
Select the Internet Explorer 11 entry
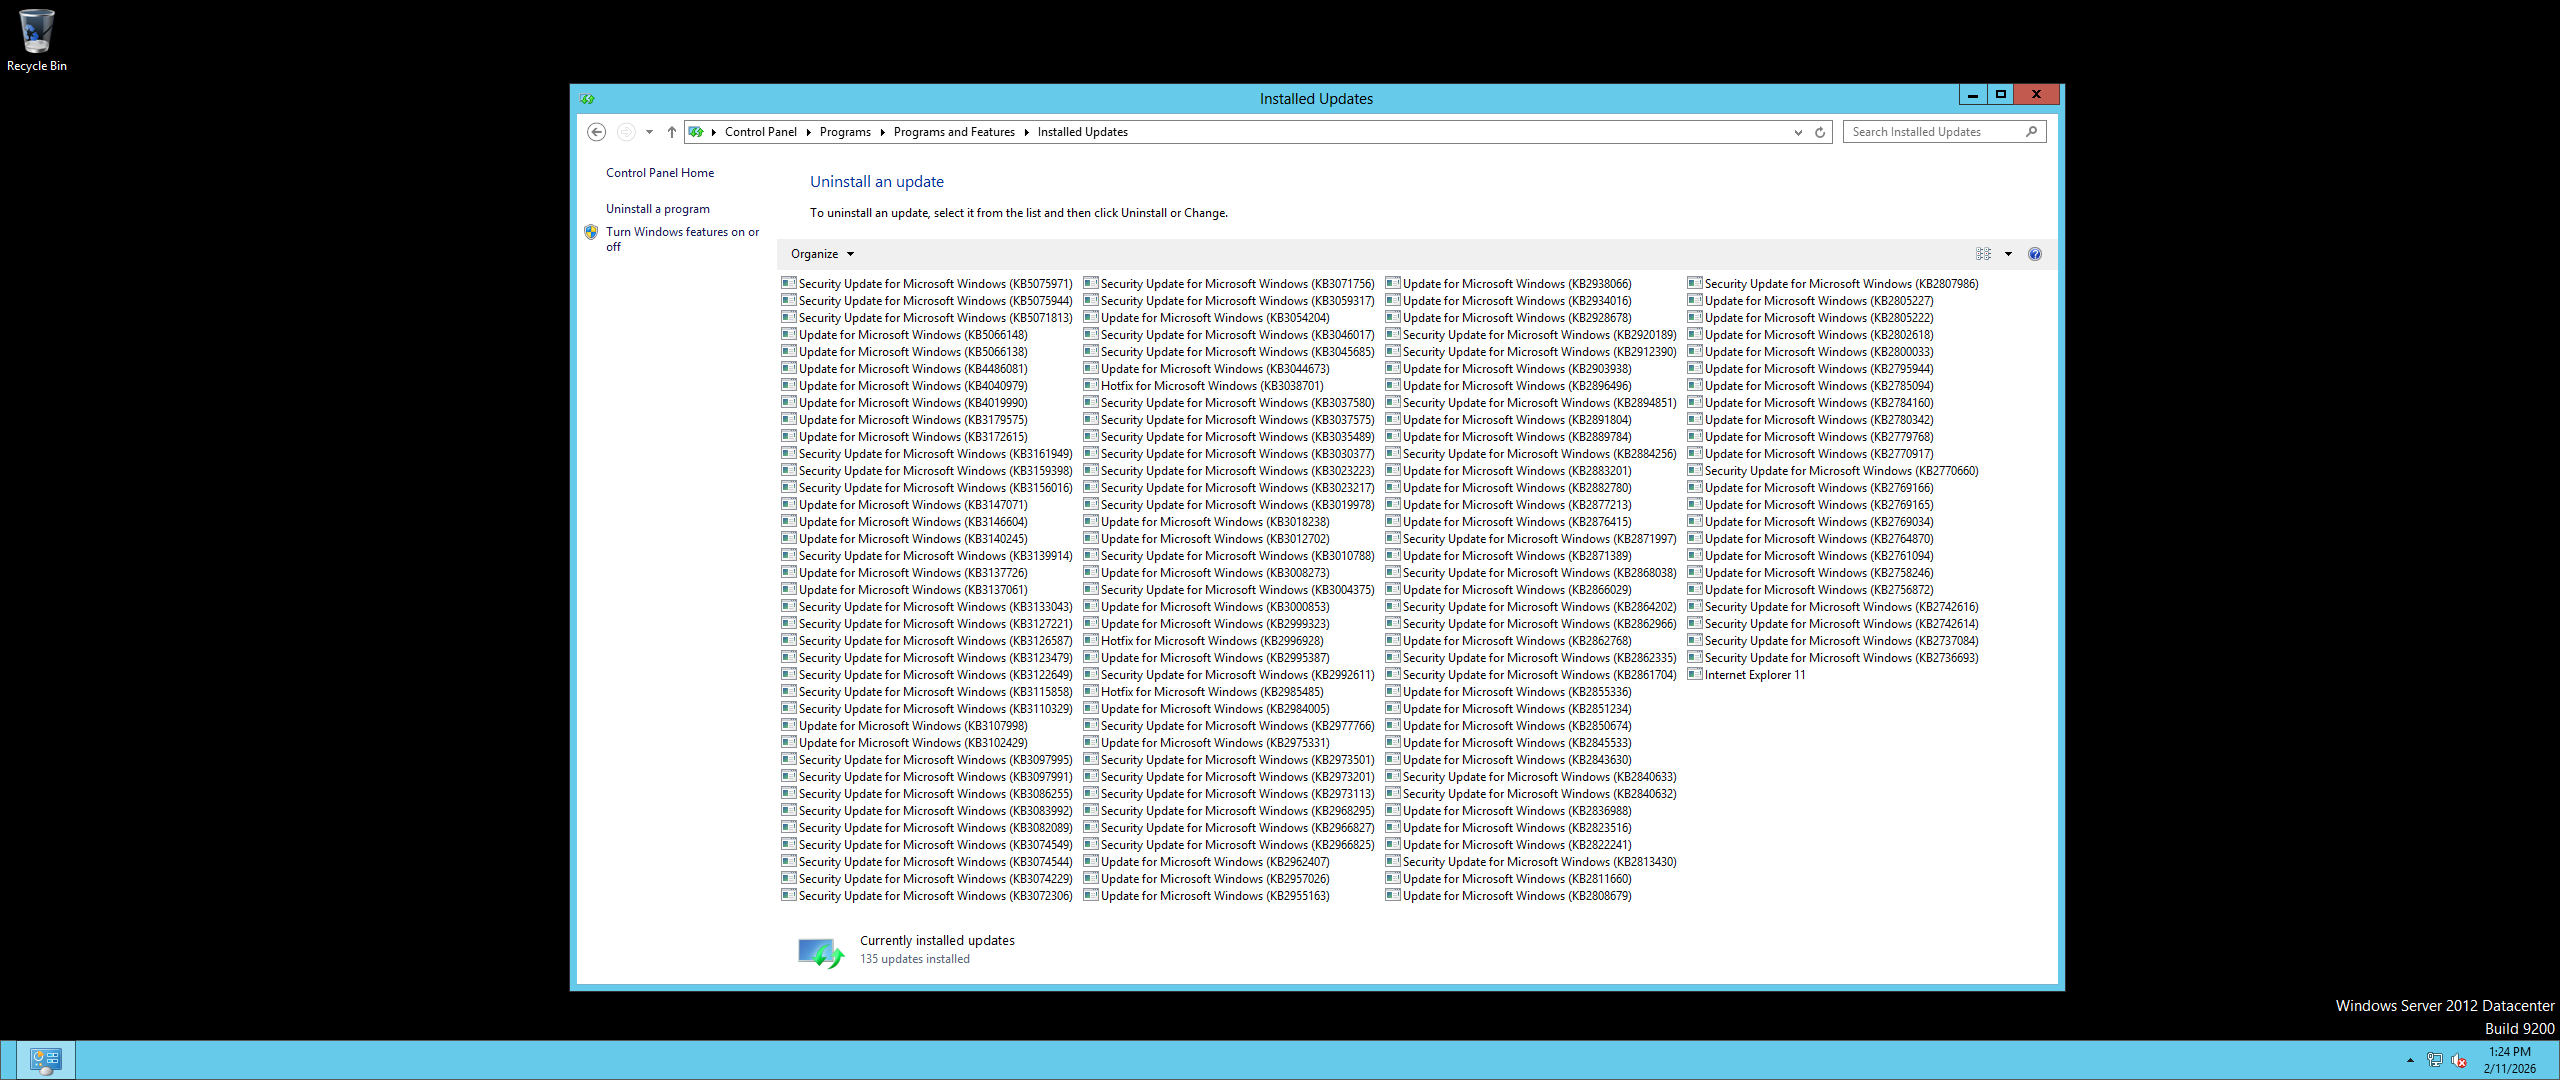click(1754, 675)
